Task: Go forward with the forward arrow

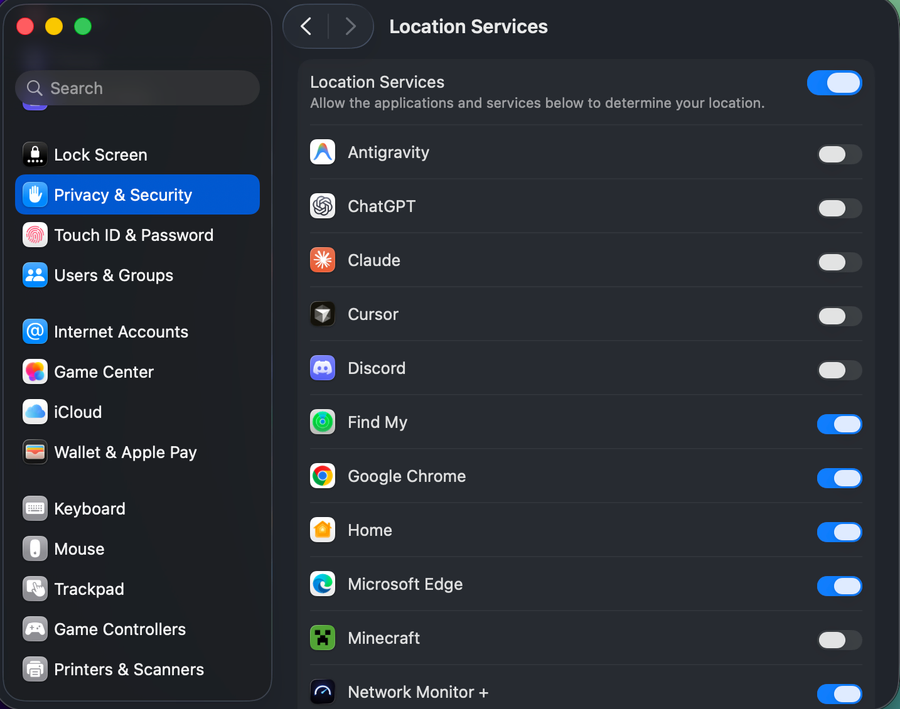Action: point(350,26)
